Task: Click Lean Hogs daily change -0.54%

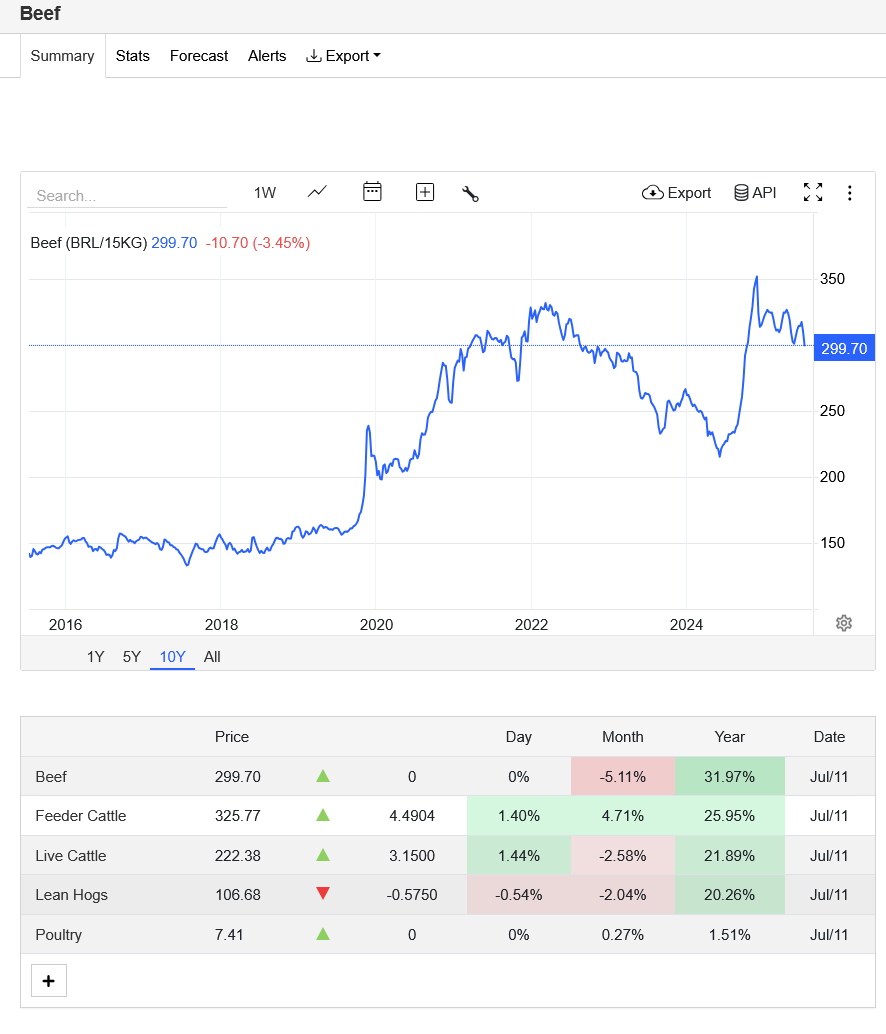Action: coord(519,895)
